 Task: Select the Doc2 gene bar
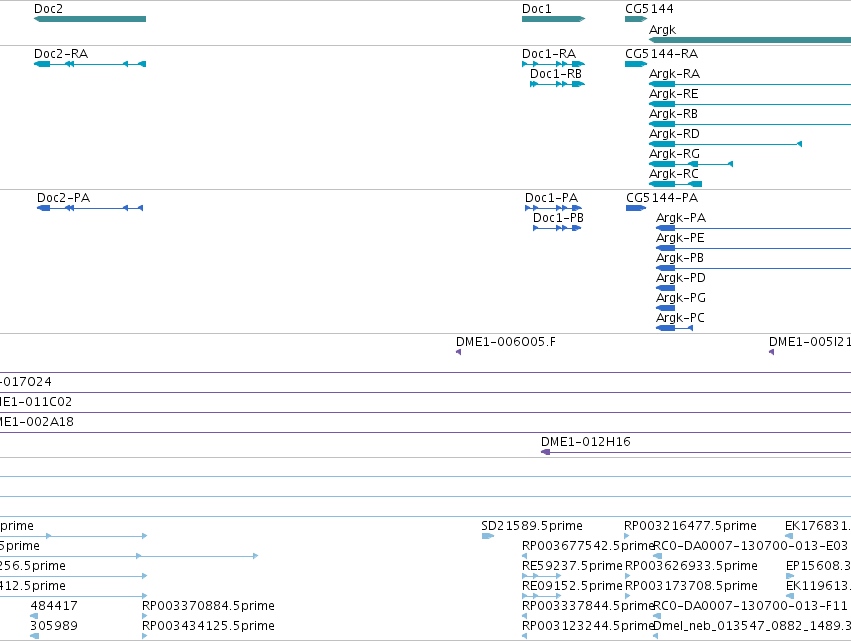(90, 19)
